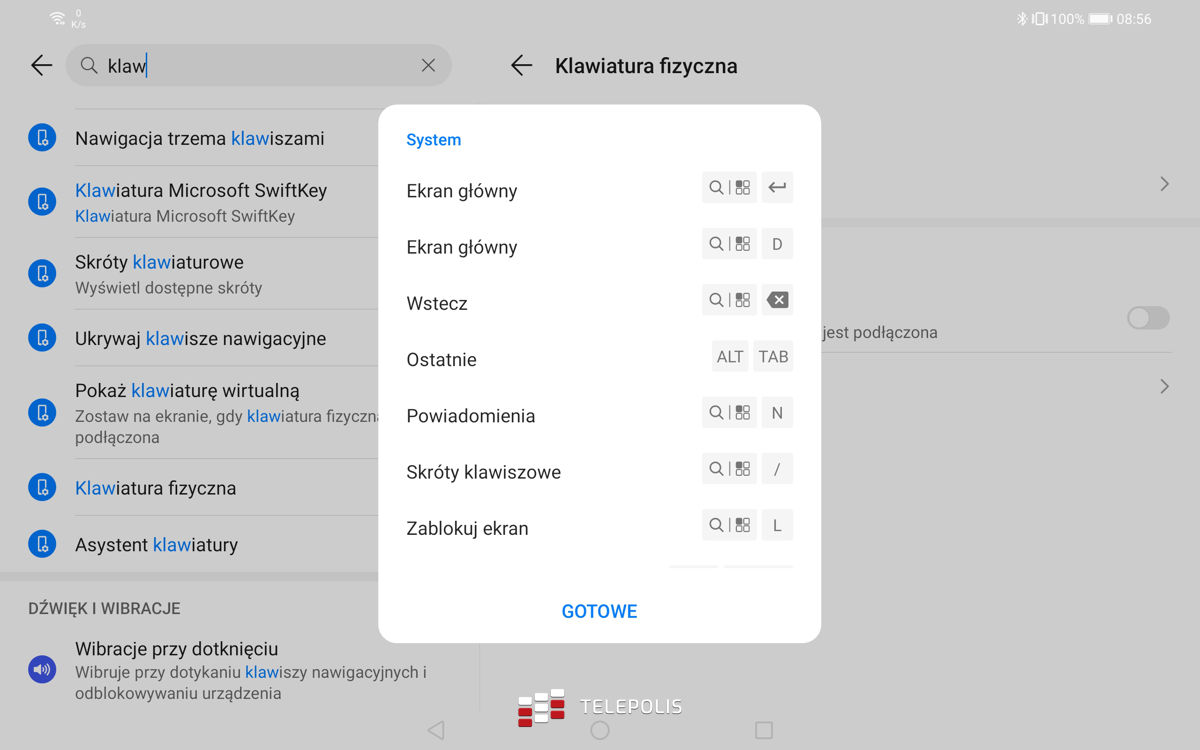This screenshot has width=1200, height=750.
Task: Open recent apps with the square button
Action: 763,730
